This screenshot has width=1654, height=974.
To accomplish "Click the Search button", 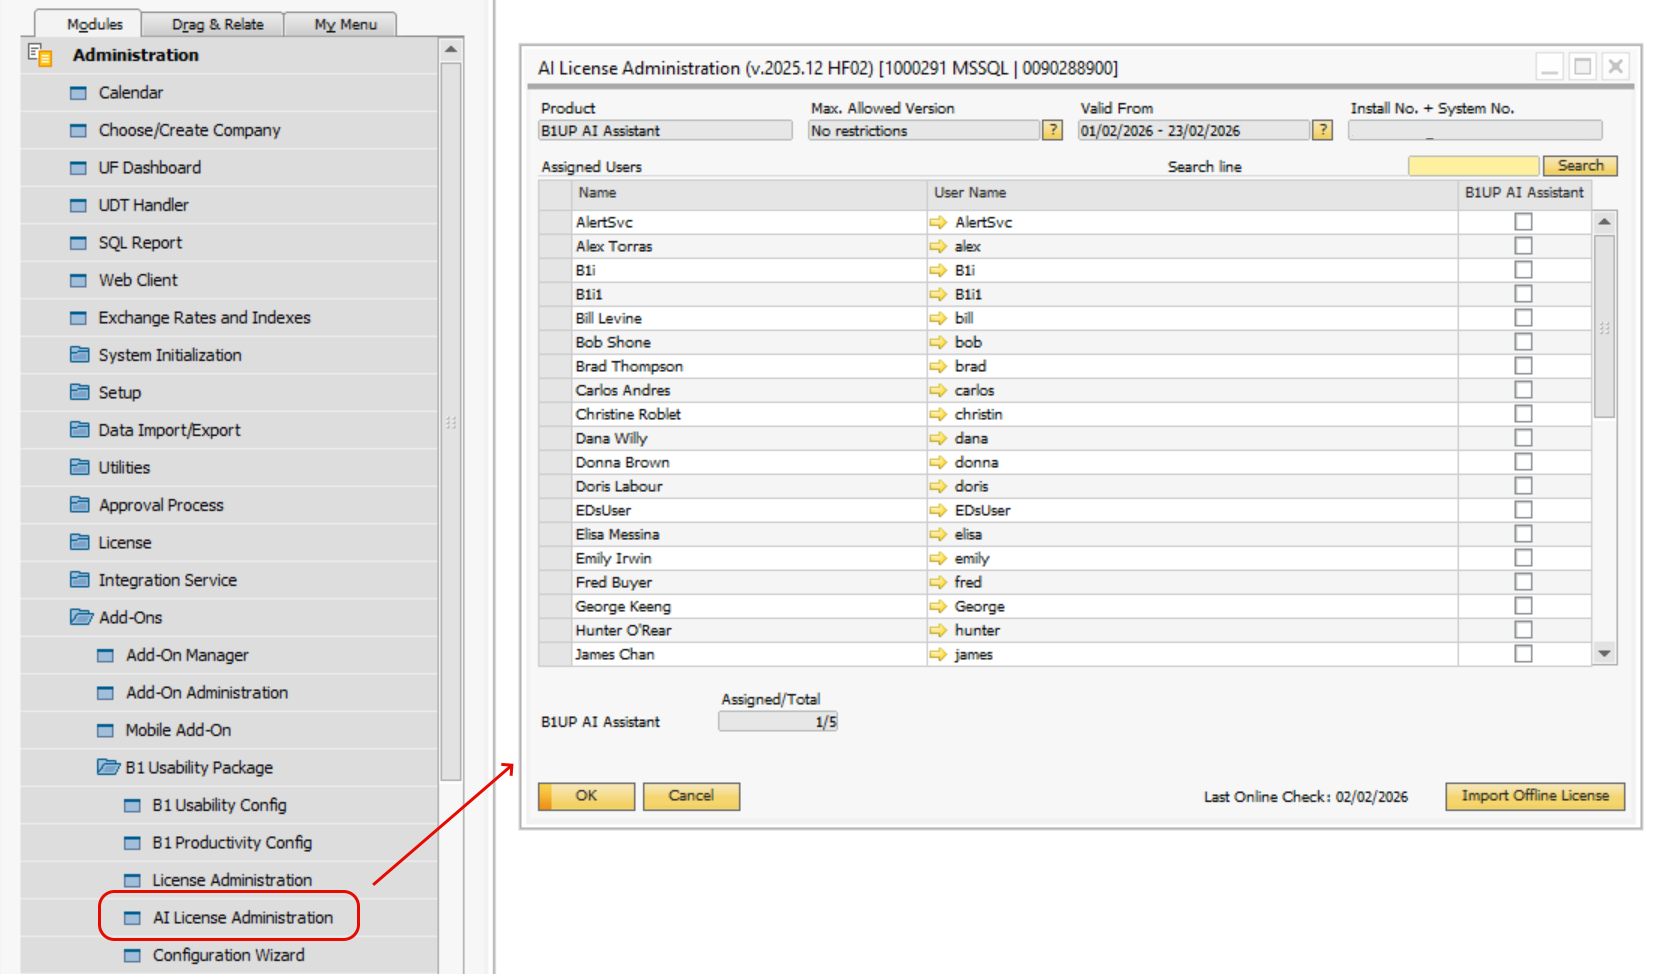I will 1580,166.
